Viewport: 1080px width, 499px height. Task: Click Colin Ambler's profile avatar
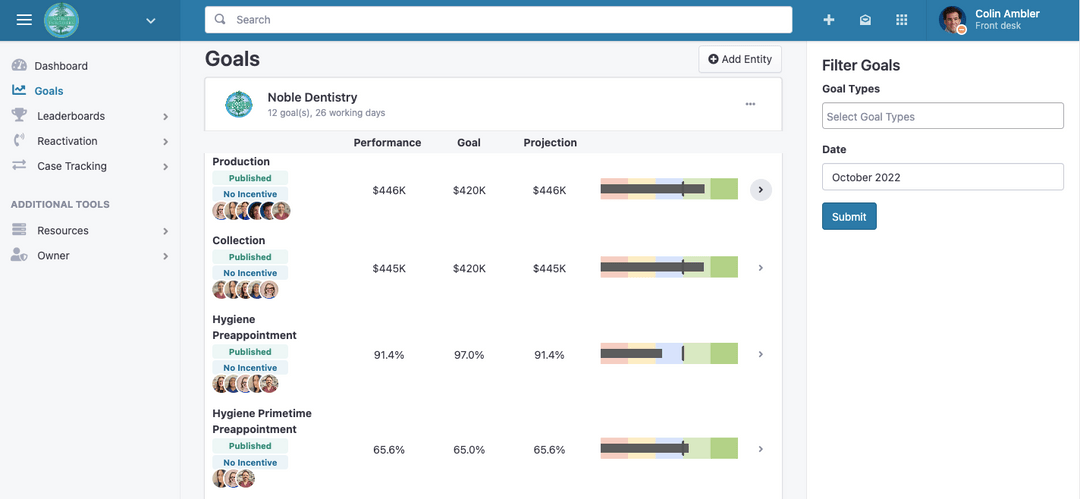(x=952, y=20)
